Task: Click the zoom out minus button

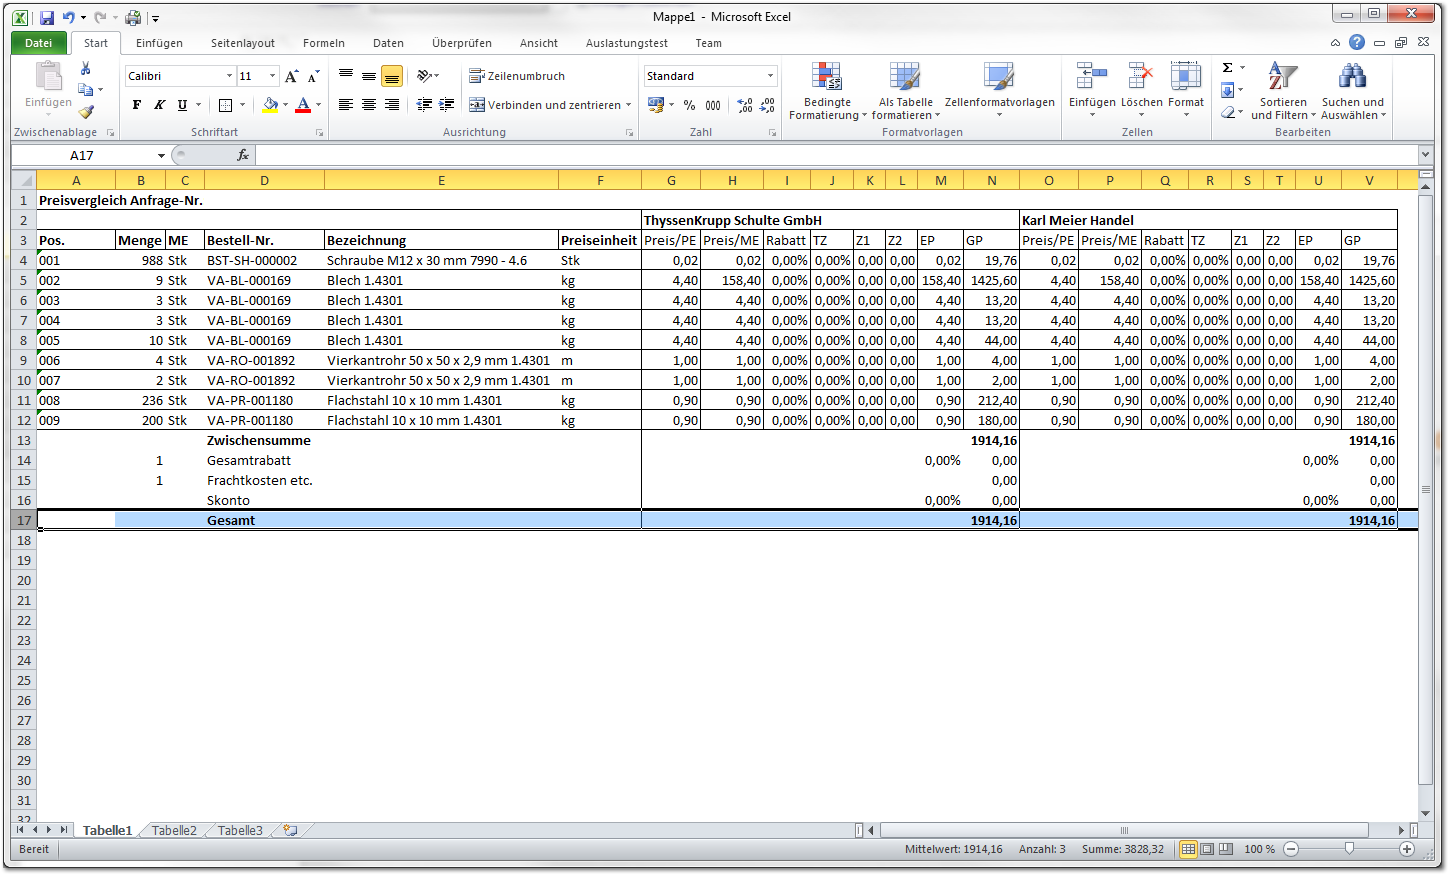Action: tap(1291, 849)
